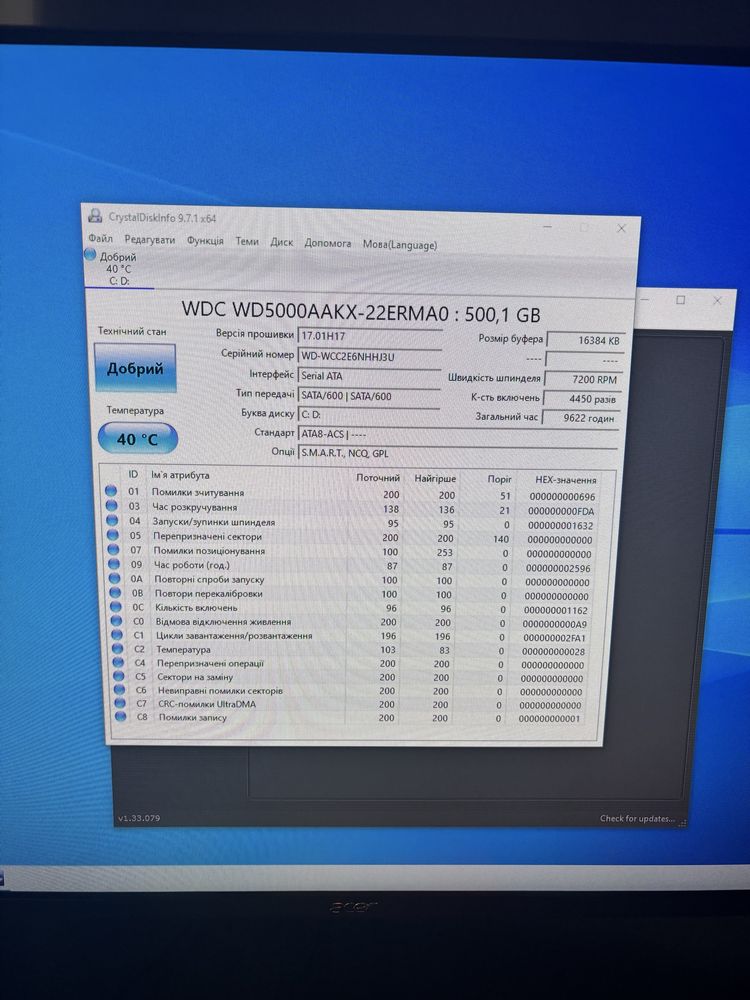
Task: Click the total hours value 9622 годин
Action: (x=580, y=418)
